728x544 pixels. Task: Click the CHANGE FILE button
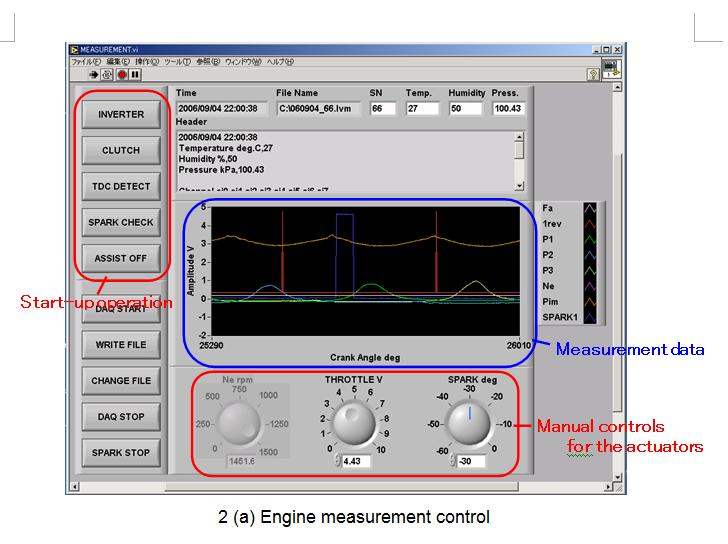121,381
